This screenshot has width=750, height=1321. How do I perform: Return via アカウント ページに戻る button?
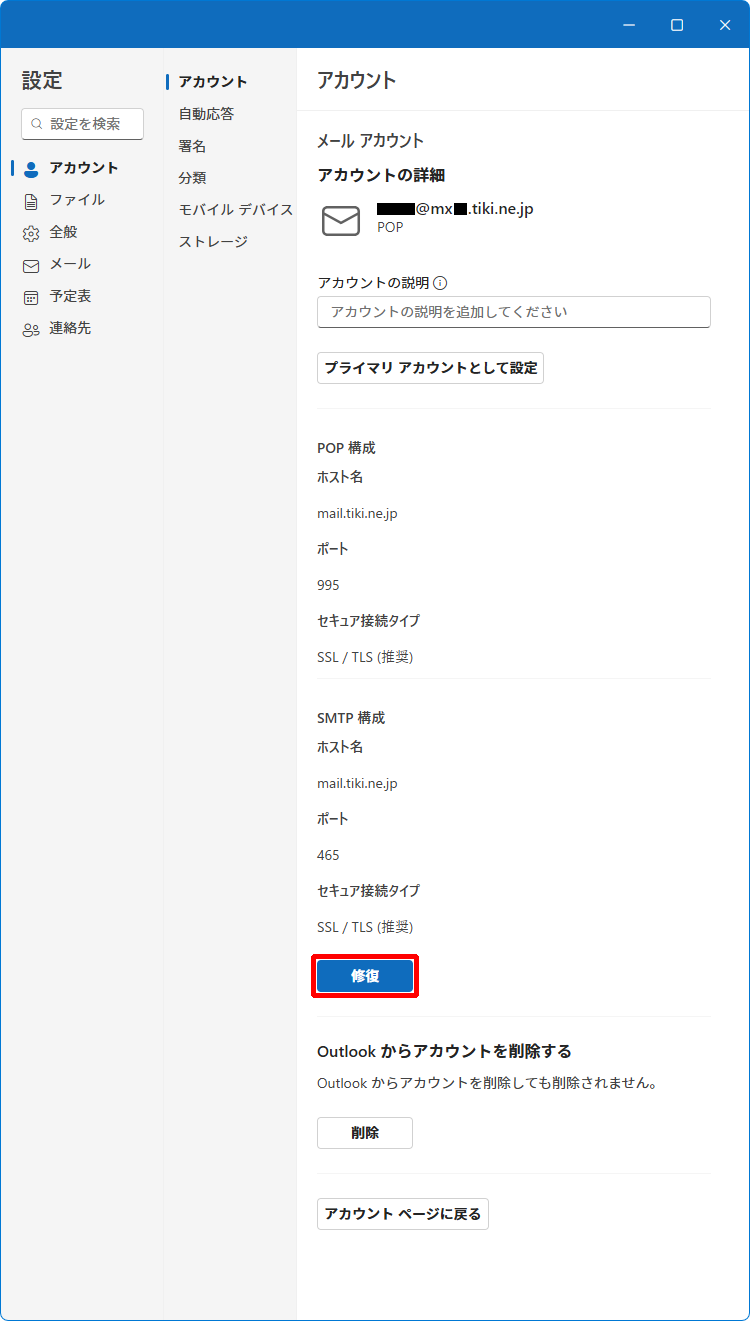tap(402, 1214)
